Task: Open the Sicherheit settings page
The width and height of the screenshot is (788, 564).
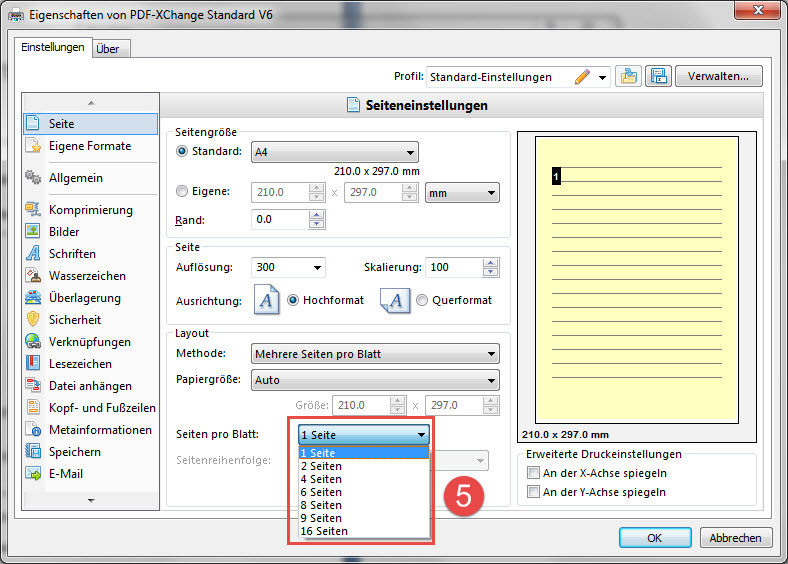Action: 90,320
